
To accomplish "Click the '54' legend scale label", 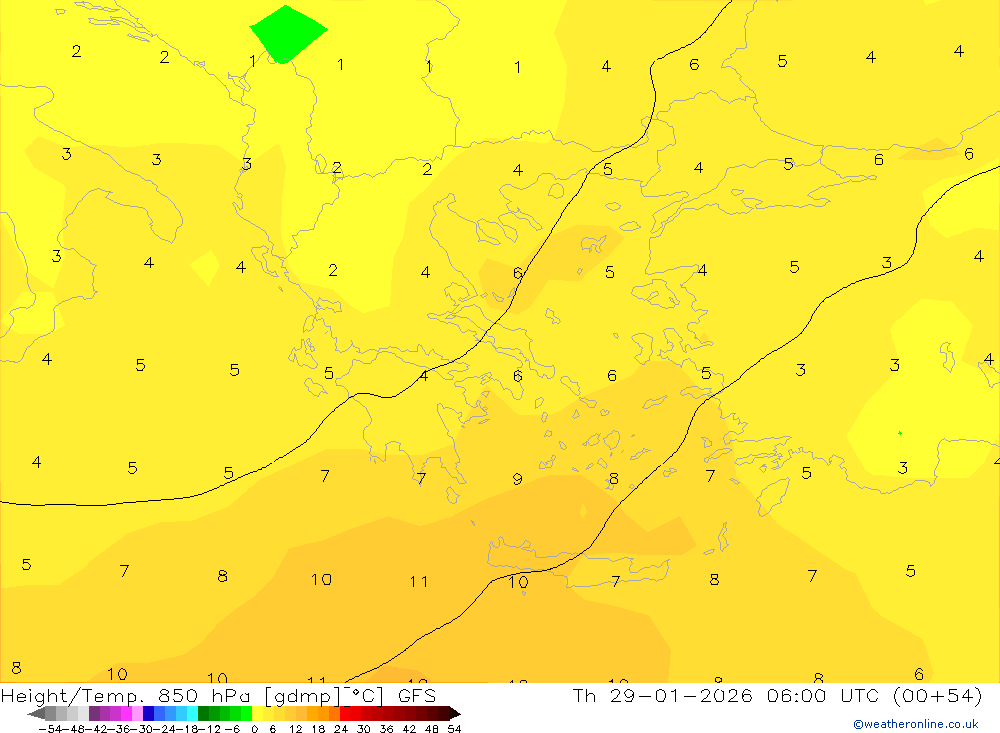I will coord(454,729).
